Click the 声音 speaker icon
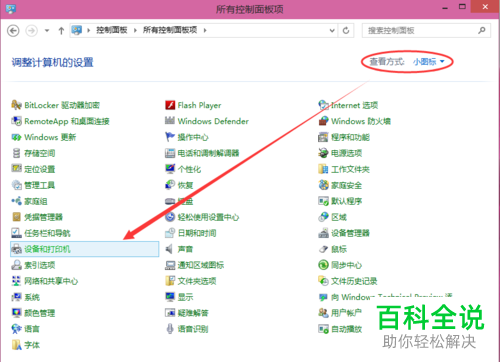 click(x=170, y=249)
